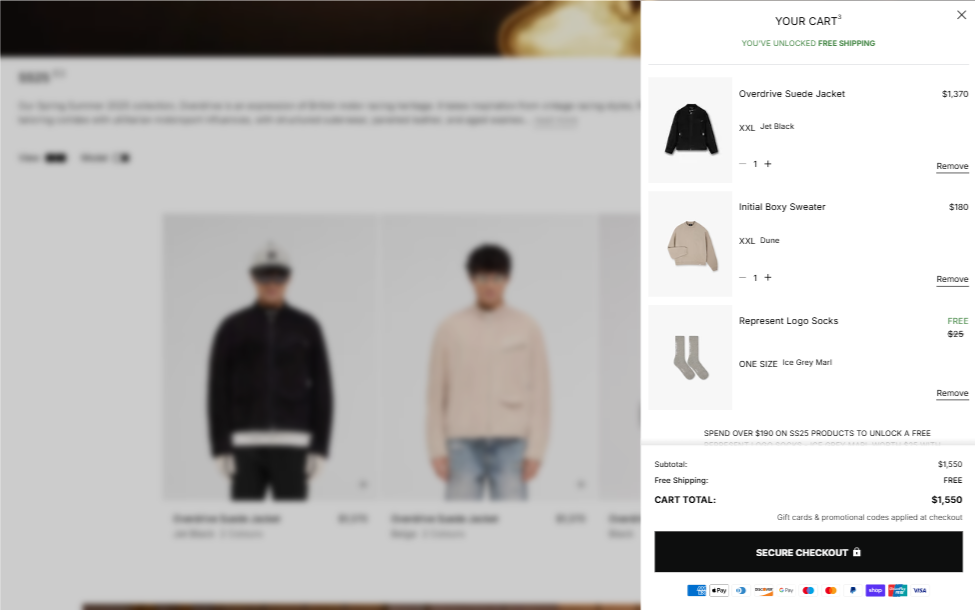975x610 pixels.
Task: Click the Initial Boxy Sweater product title
Action: 782,207
